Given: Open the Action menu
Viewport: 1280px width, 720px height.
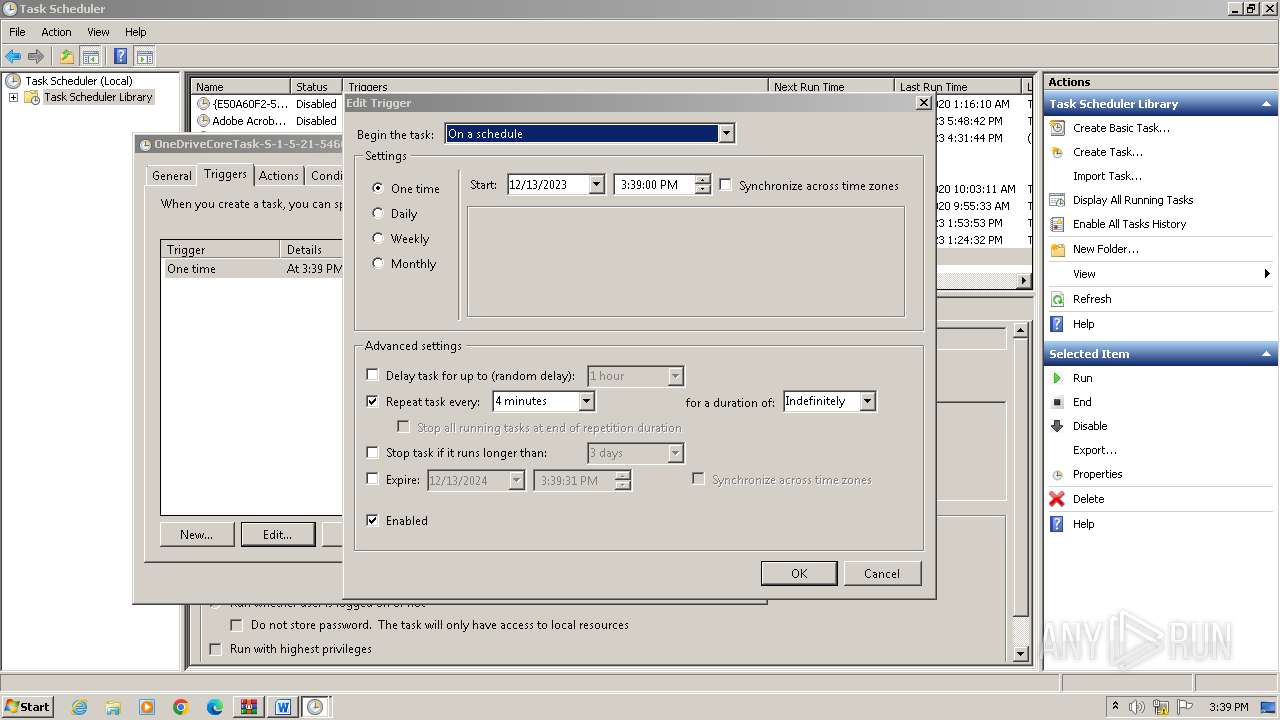Looking at the screenshot, I should click(56, 32).
